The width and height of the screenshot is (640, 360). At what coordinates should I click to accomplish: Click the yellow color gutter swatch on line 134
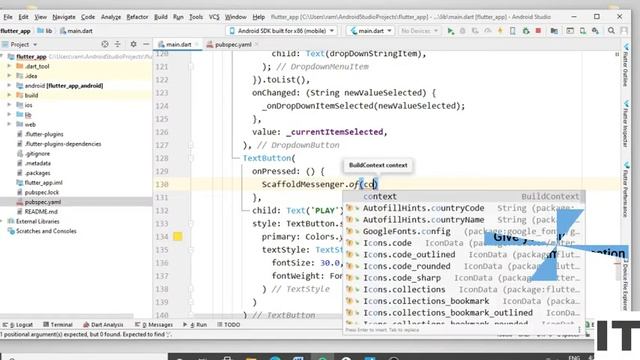(x=178, y=236)
